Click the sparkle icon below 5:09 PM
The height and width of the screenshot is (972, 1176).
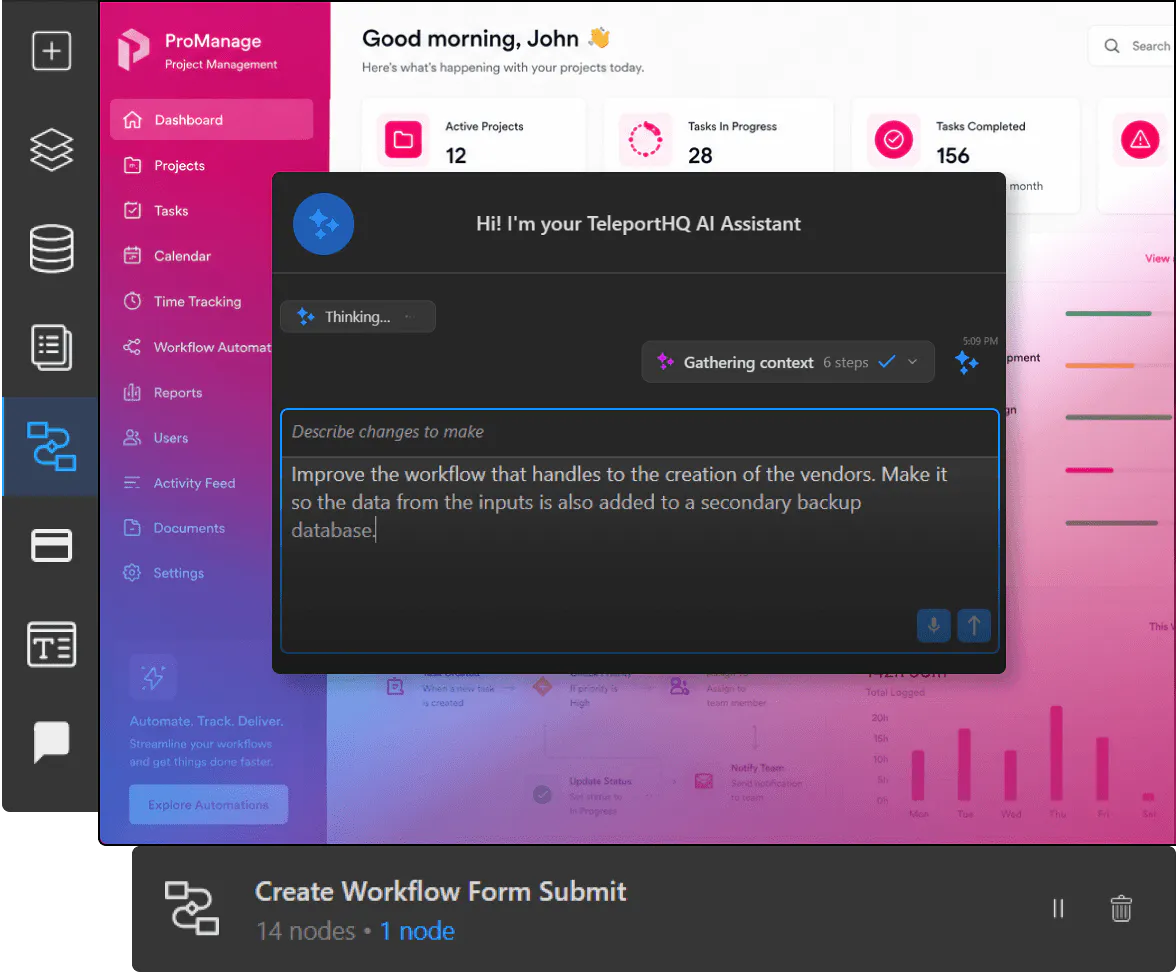(x=967, y=364)
